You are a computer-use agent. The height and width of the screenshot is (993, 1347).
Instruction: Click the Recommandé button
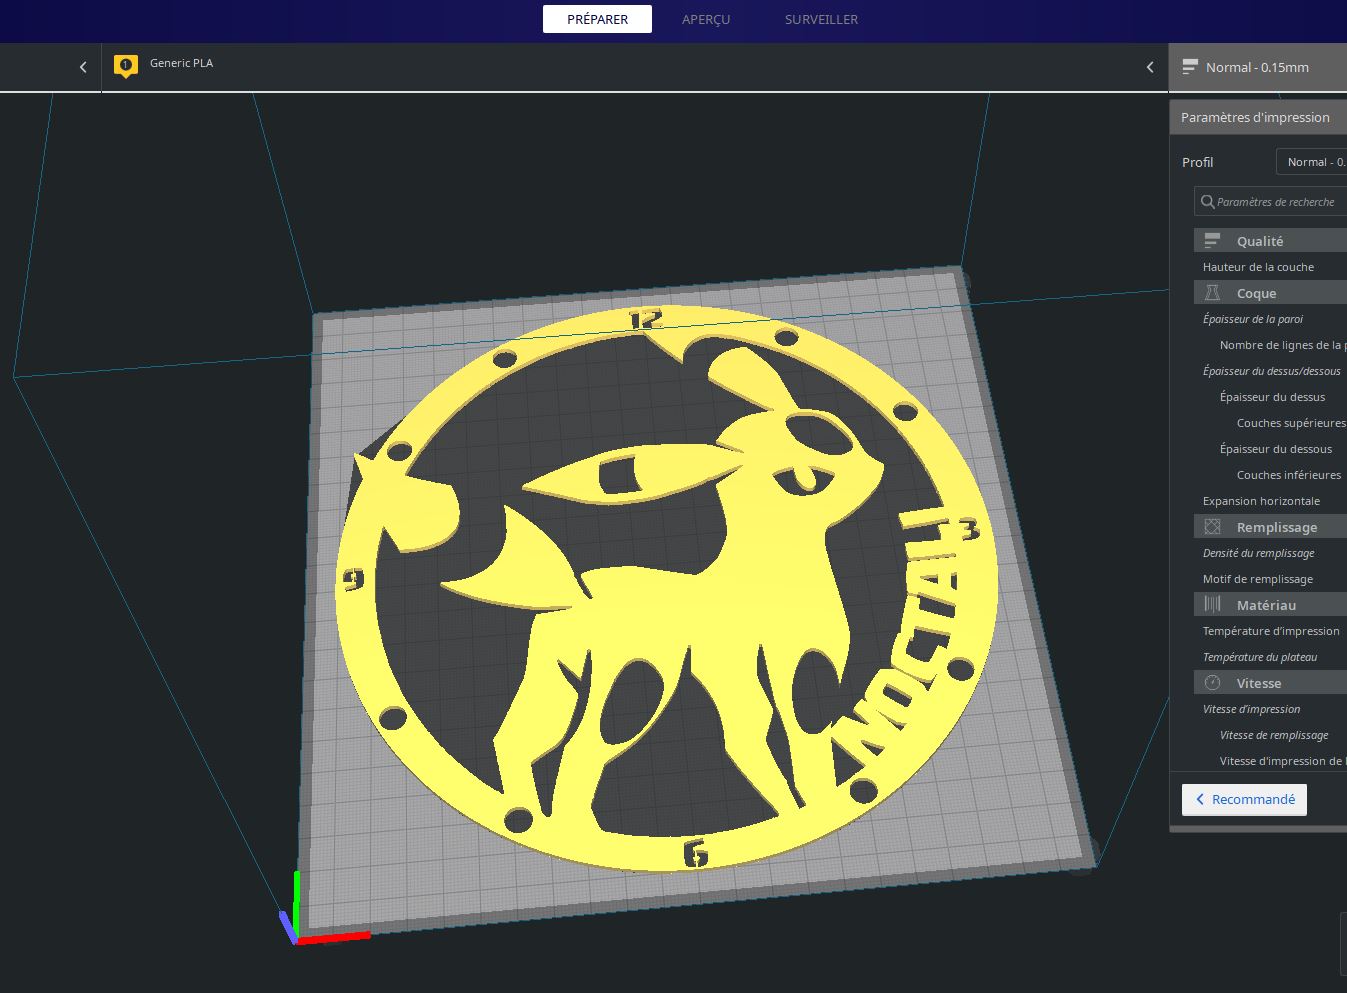(x=1244, y=799)
